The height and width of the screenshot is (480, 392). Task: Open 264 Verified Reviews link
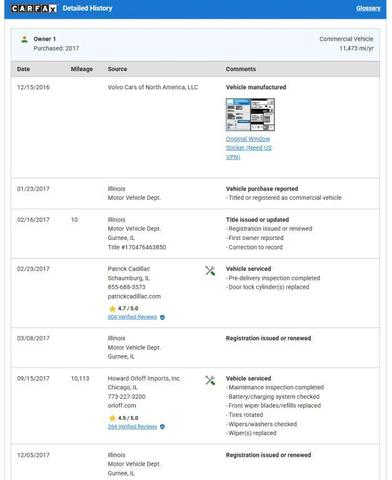click(x=132, y=426)
